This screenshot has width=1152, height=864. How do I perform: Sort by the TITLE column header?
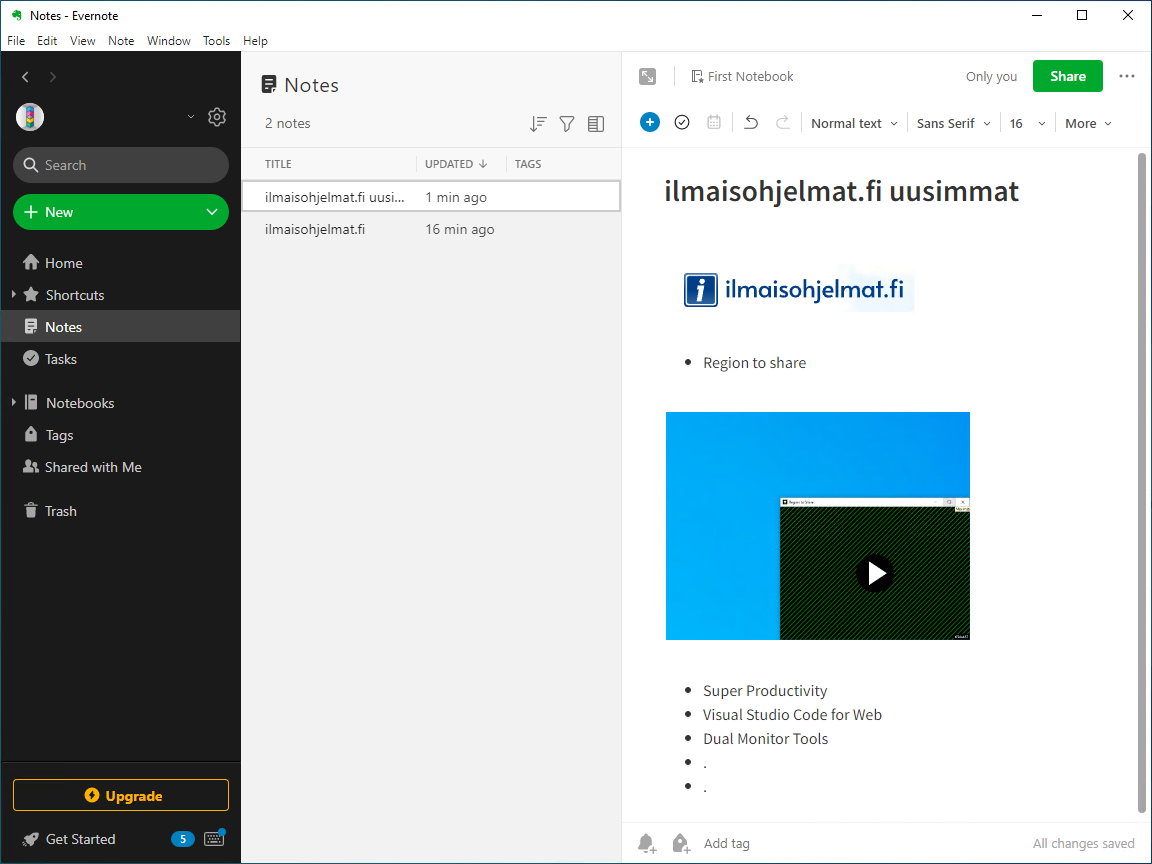coord(278,164)
